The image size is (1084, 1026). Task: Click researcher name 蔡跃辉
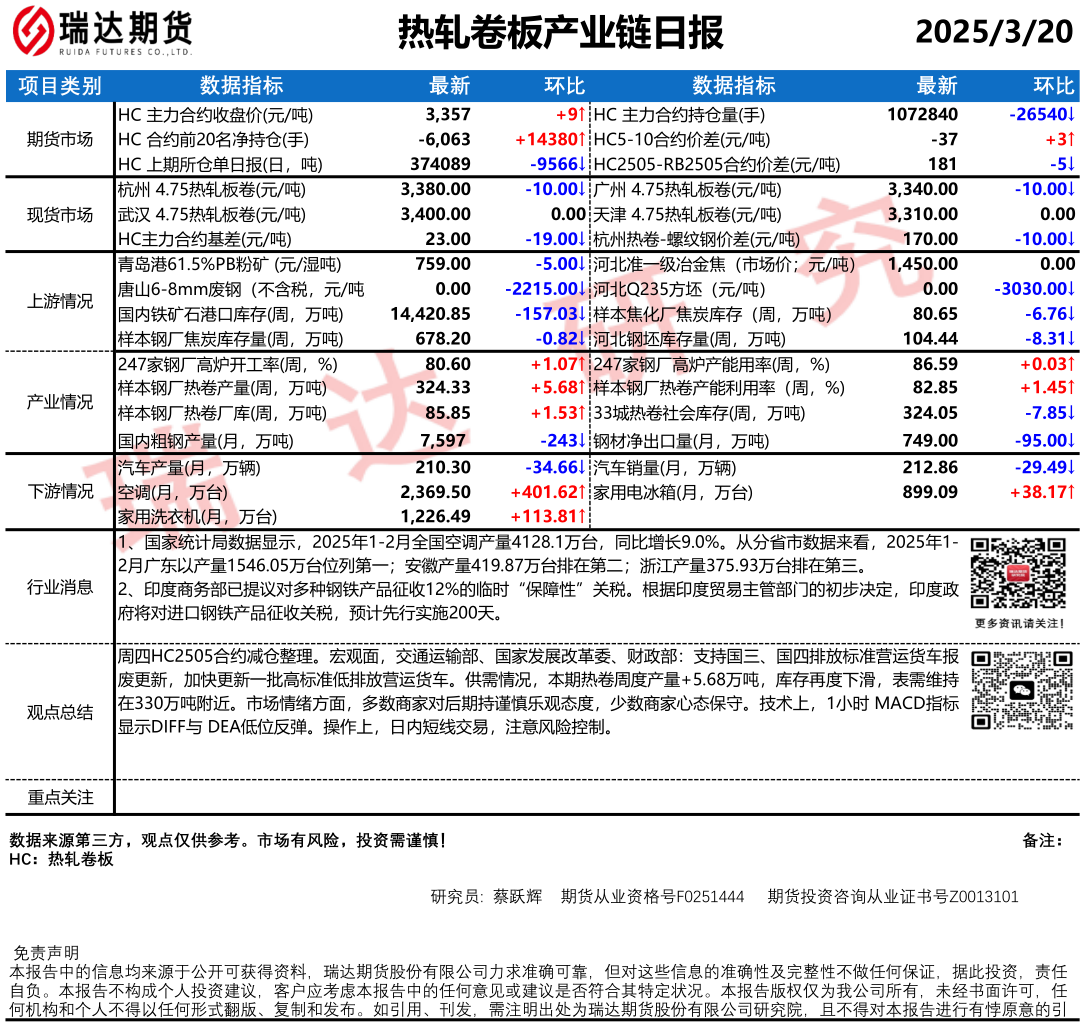click(x=517, y=897)
